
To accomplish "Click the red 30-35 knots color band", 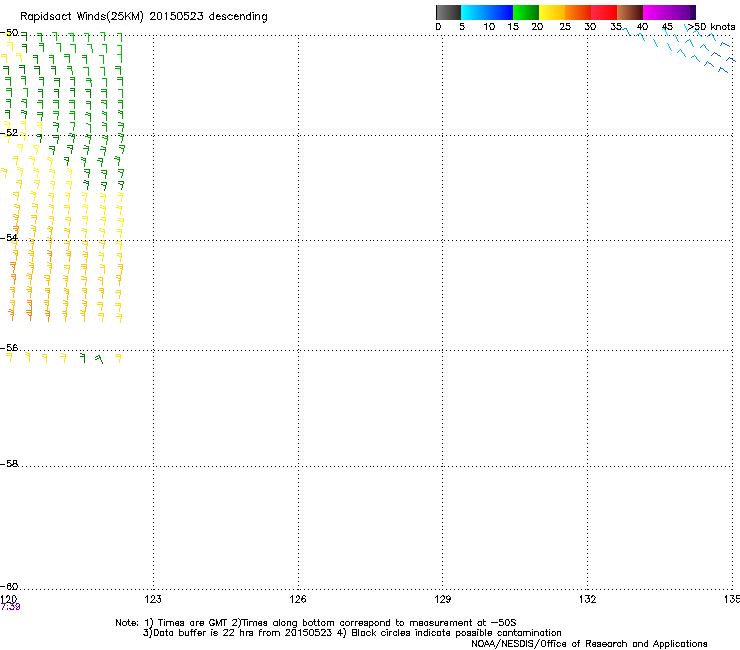I will (x=604, y=12).
